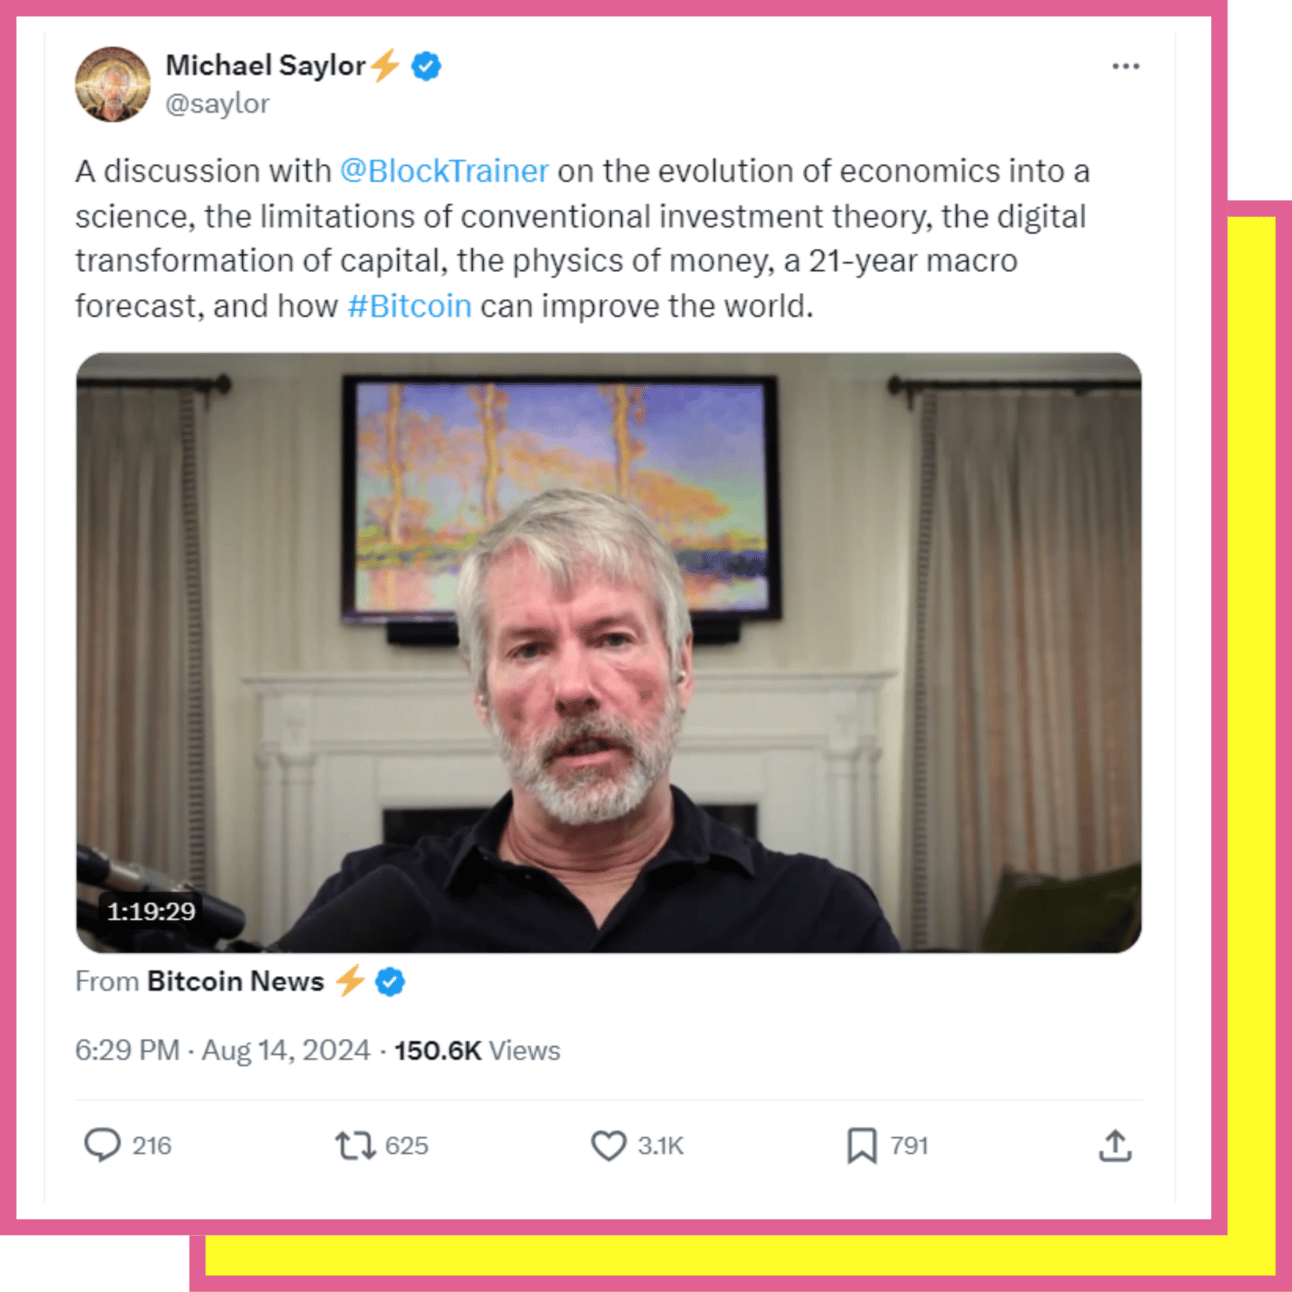Open the Bitcoin News source link
The width and height of the screenshot is (1292, 1292).
pyautogui.click(x=235, y=982)
